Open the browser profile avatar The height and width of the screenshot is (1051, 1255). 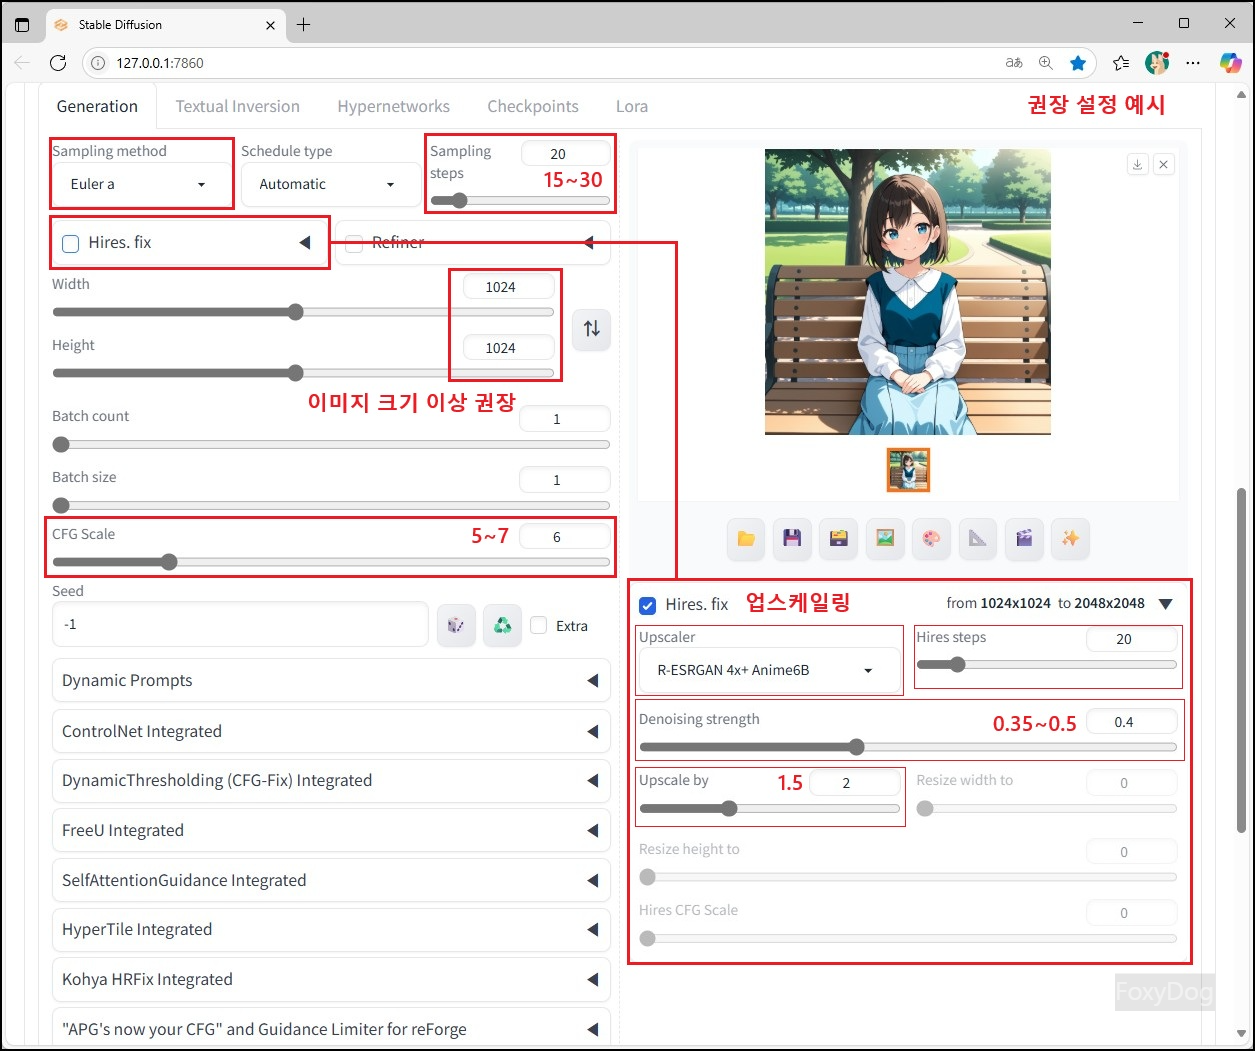point(1157,63)
